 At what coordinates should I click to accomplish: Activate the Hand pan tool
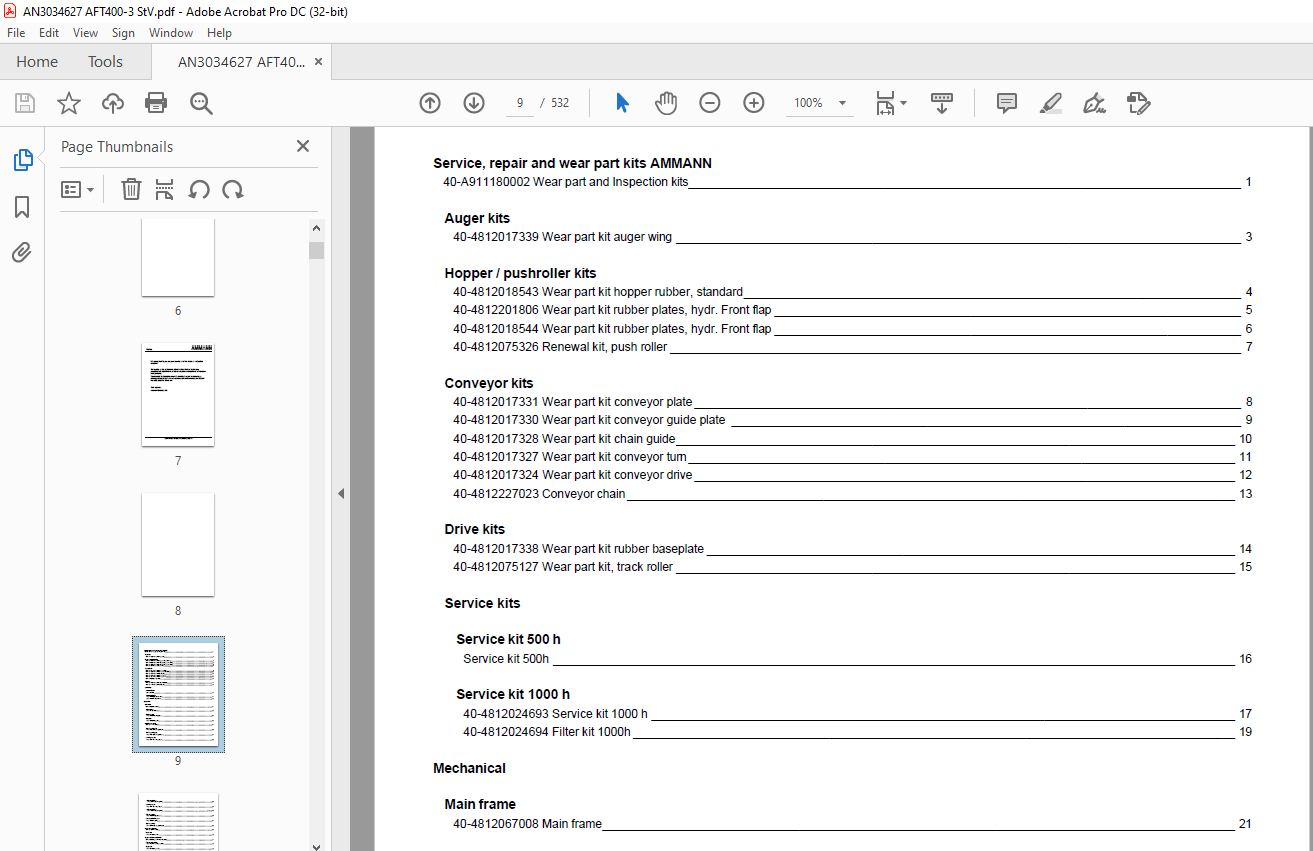pos(666,103)
